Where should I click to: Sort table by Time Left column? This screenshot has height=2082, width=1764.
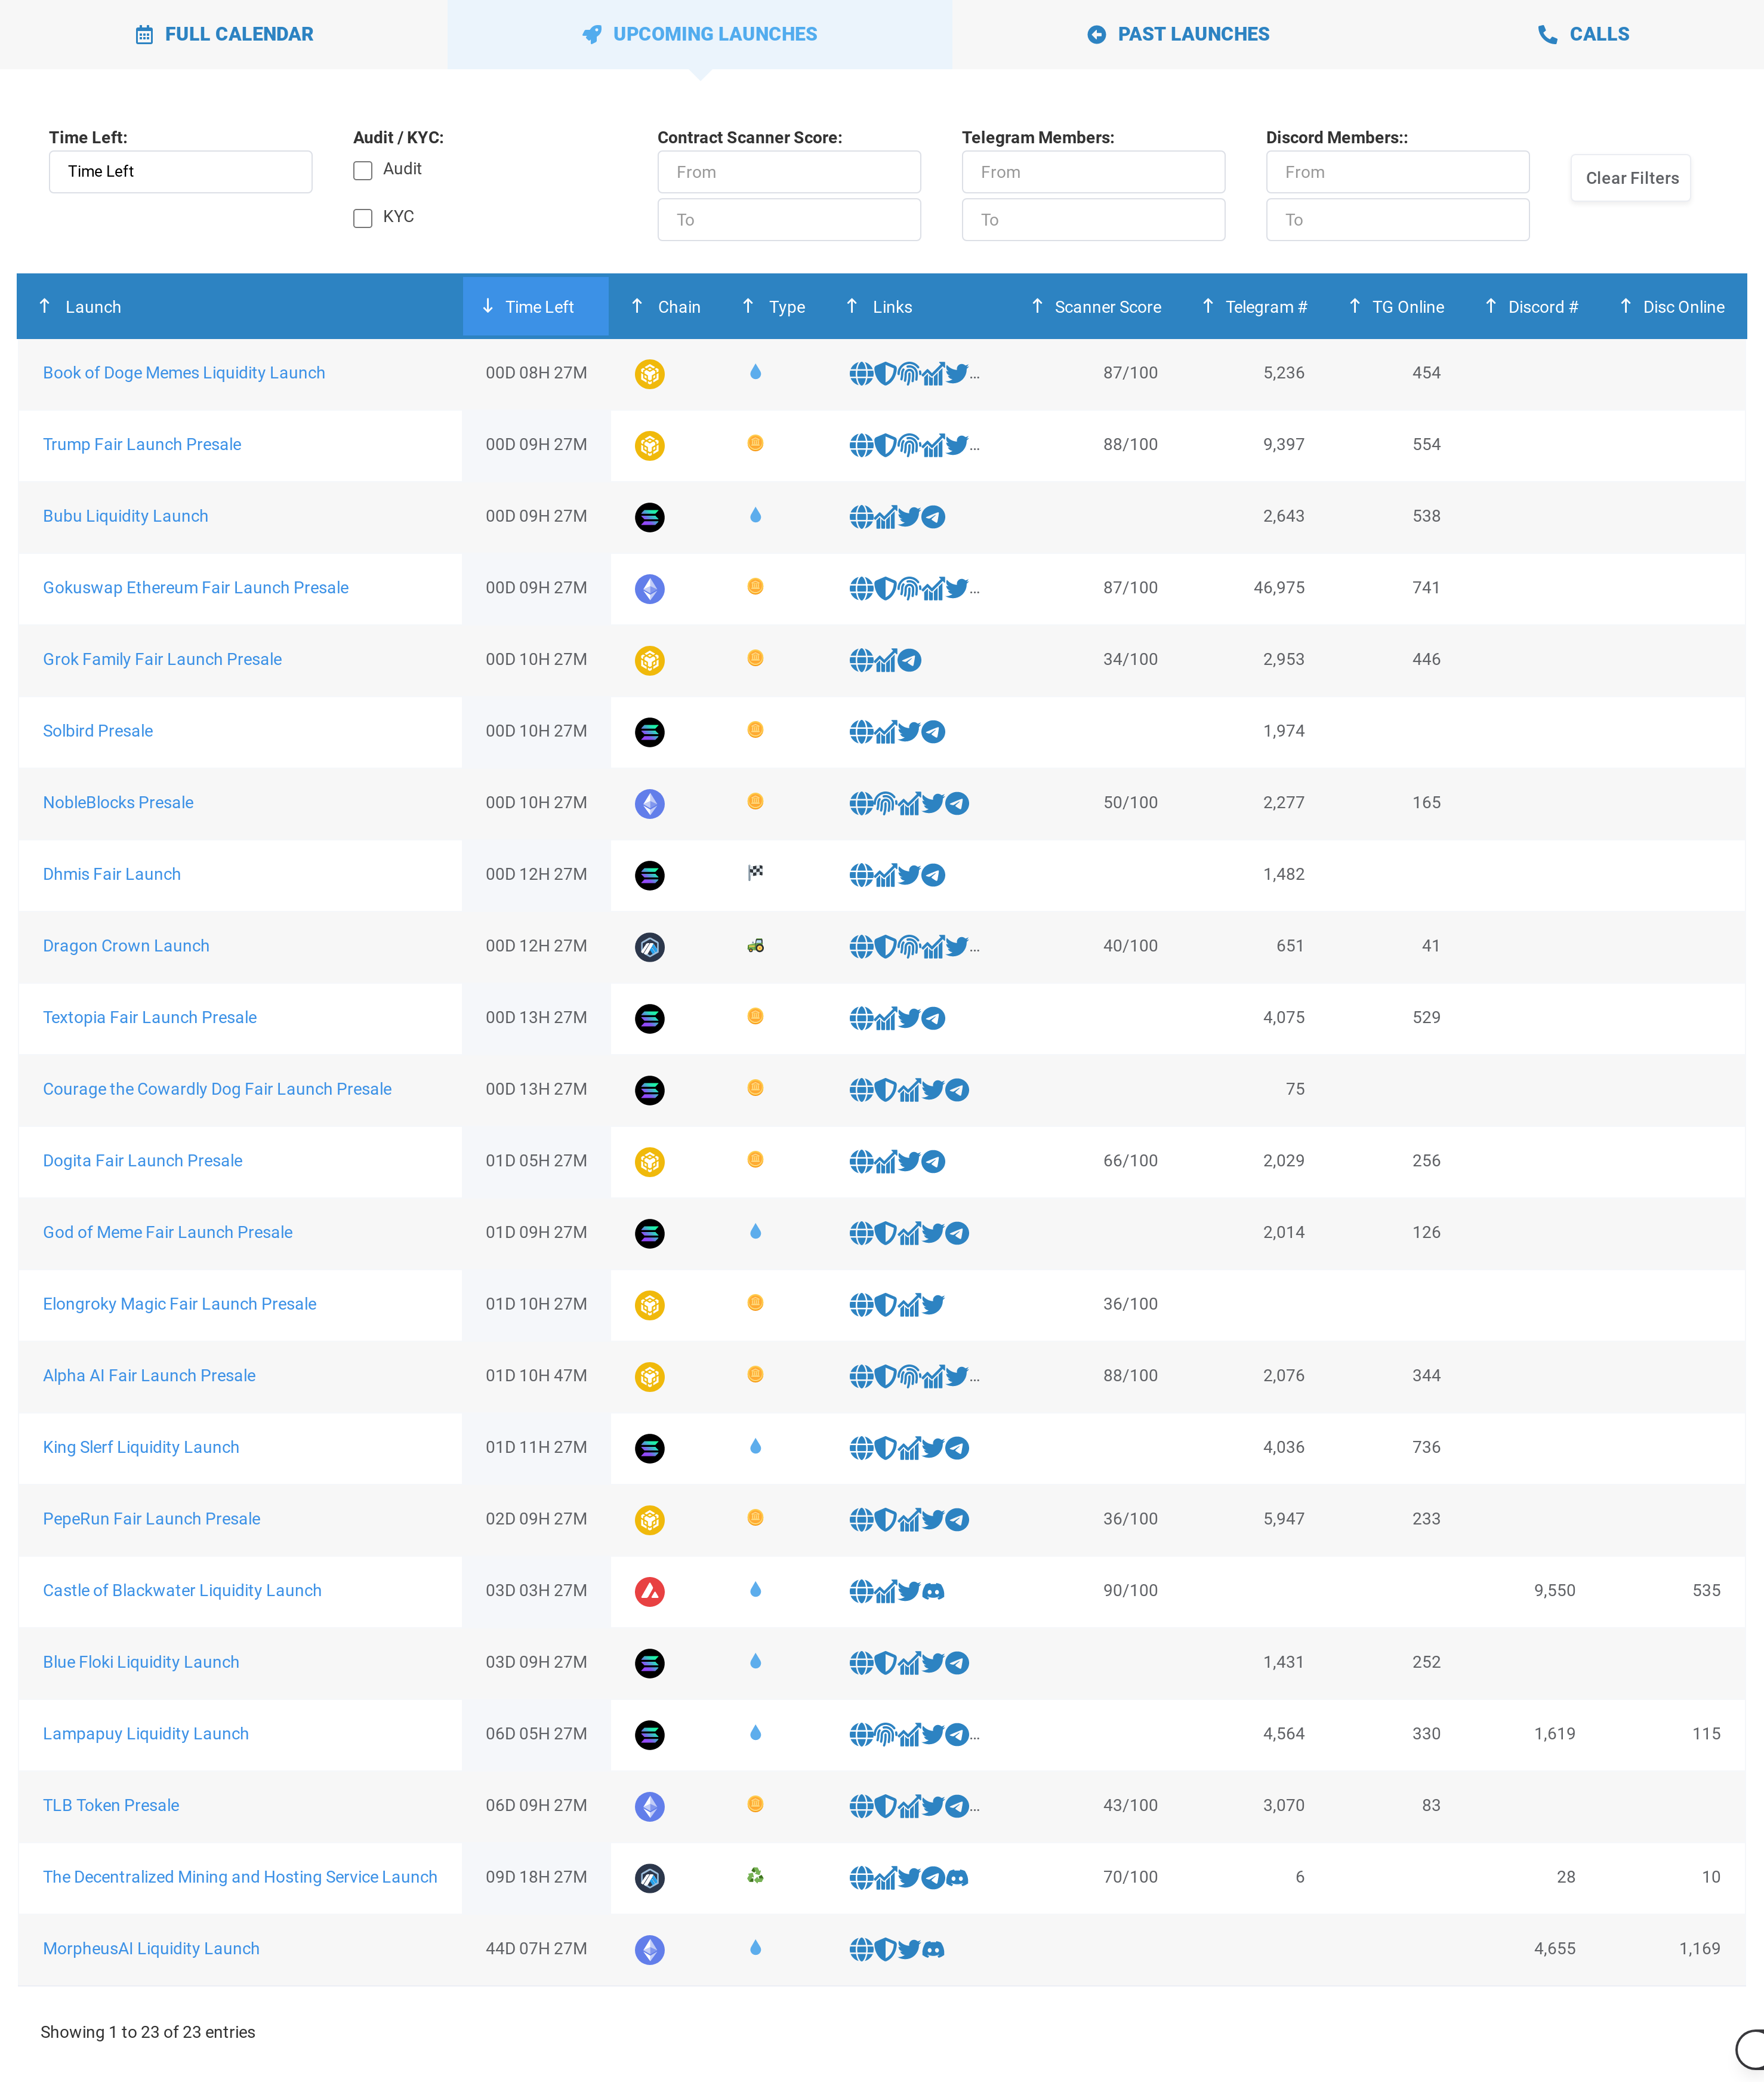pos(536,307)
